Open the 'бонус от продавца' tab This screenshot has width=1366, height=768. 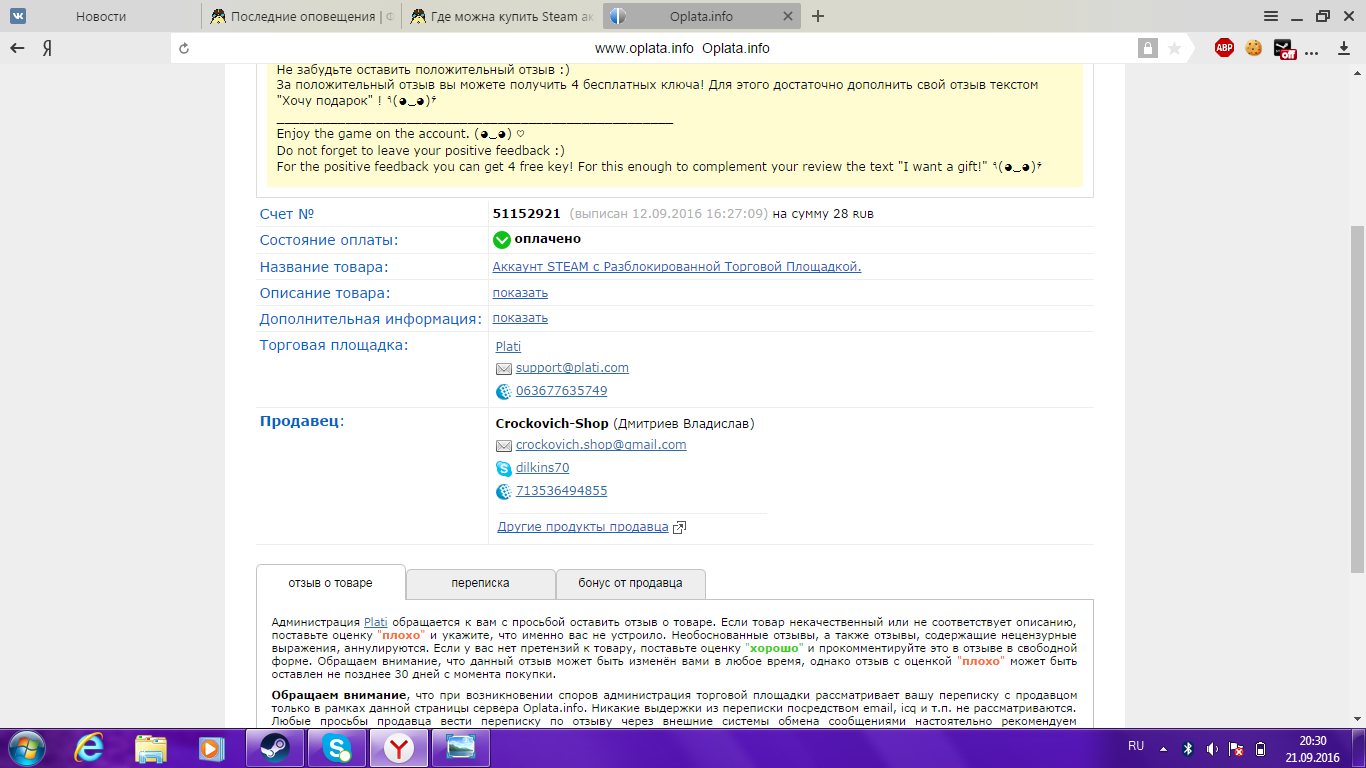[x=630, y=582]
